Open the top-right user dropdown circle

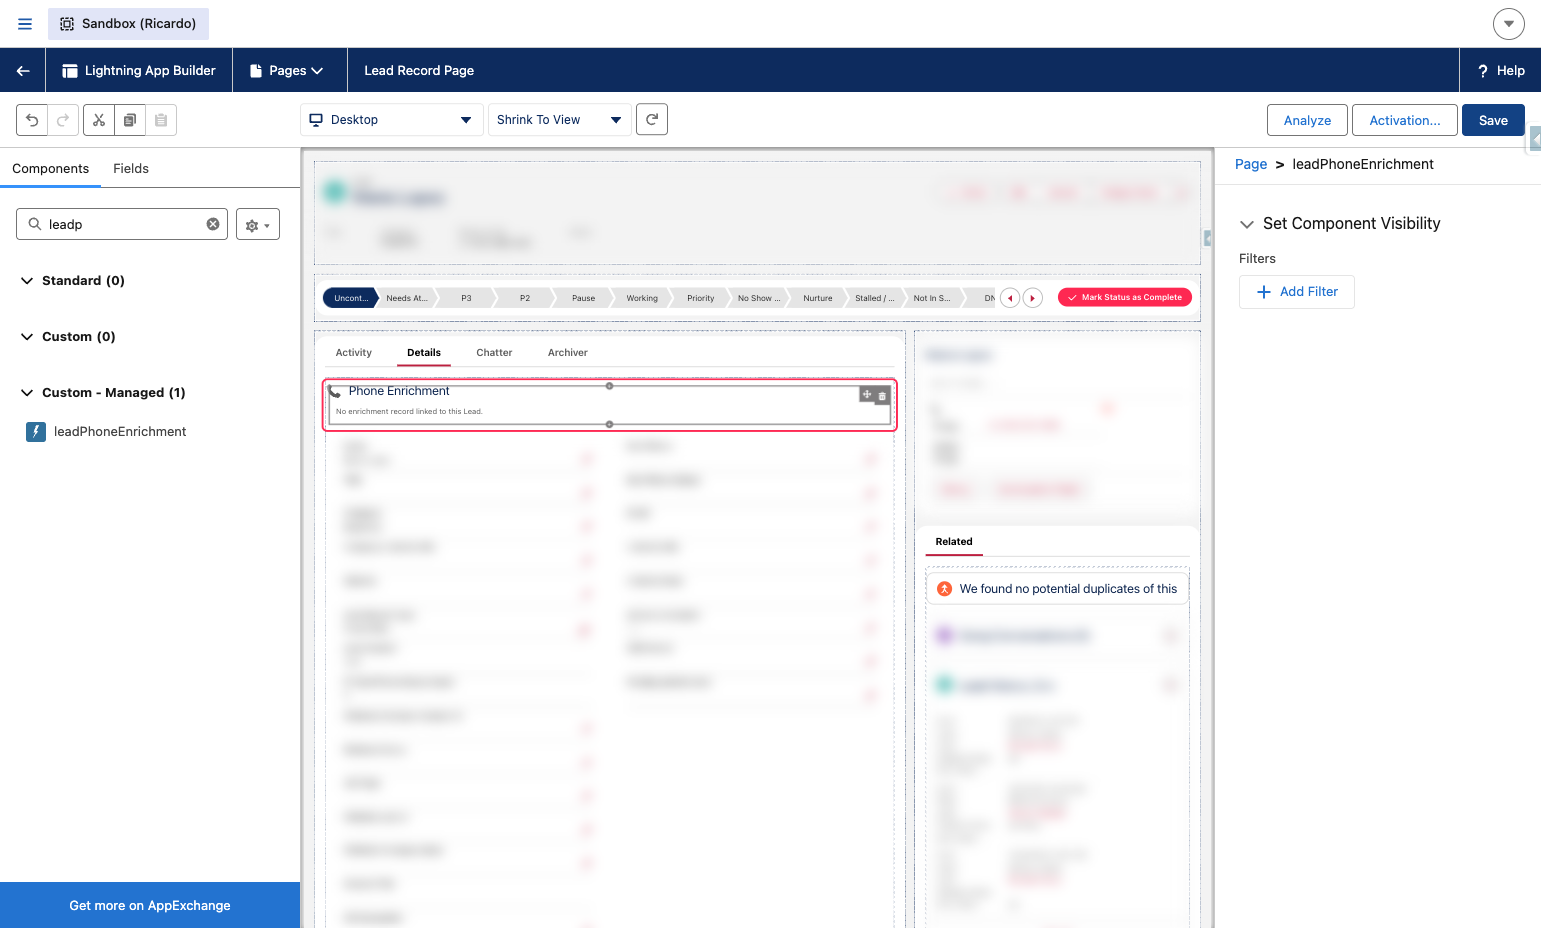tap(1509, 24)
